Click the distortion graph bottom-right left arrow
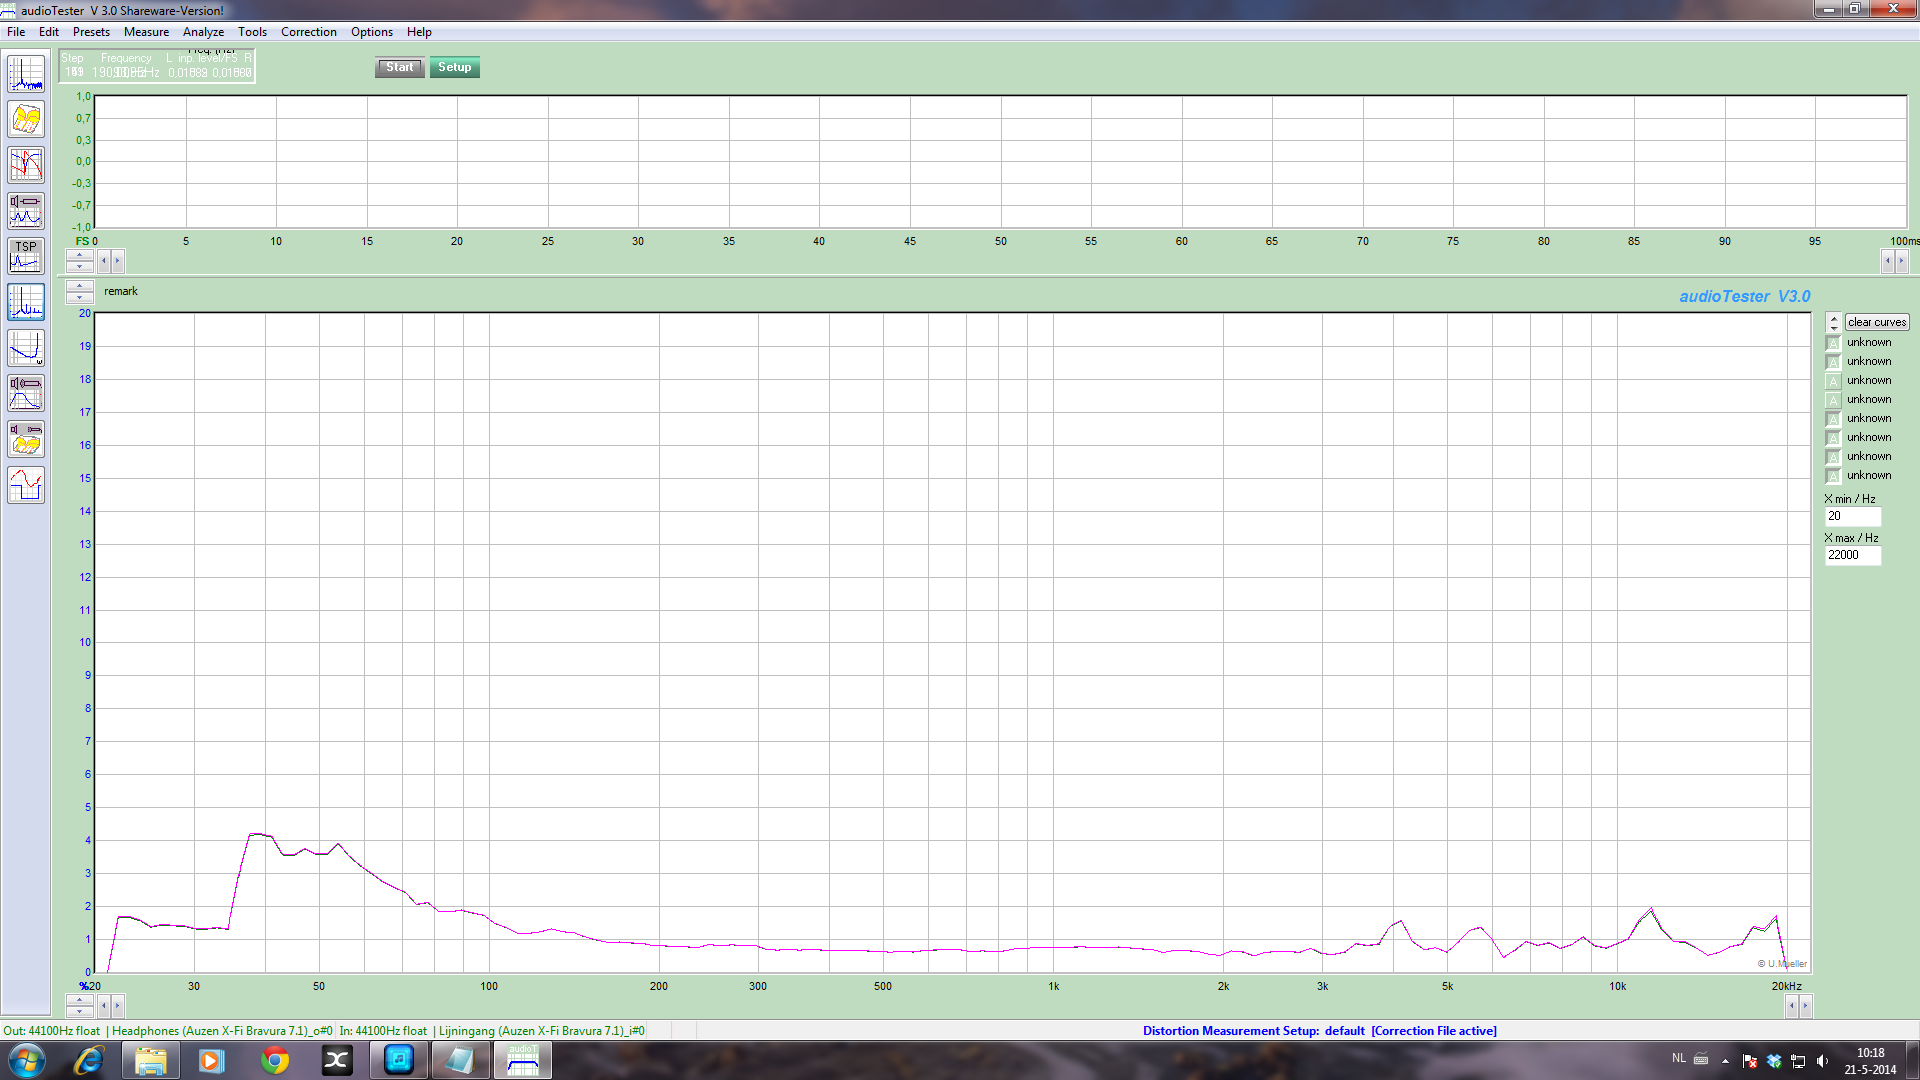This screenshot has height=1080, width=1920. (x=1792, y=1006)
